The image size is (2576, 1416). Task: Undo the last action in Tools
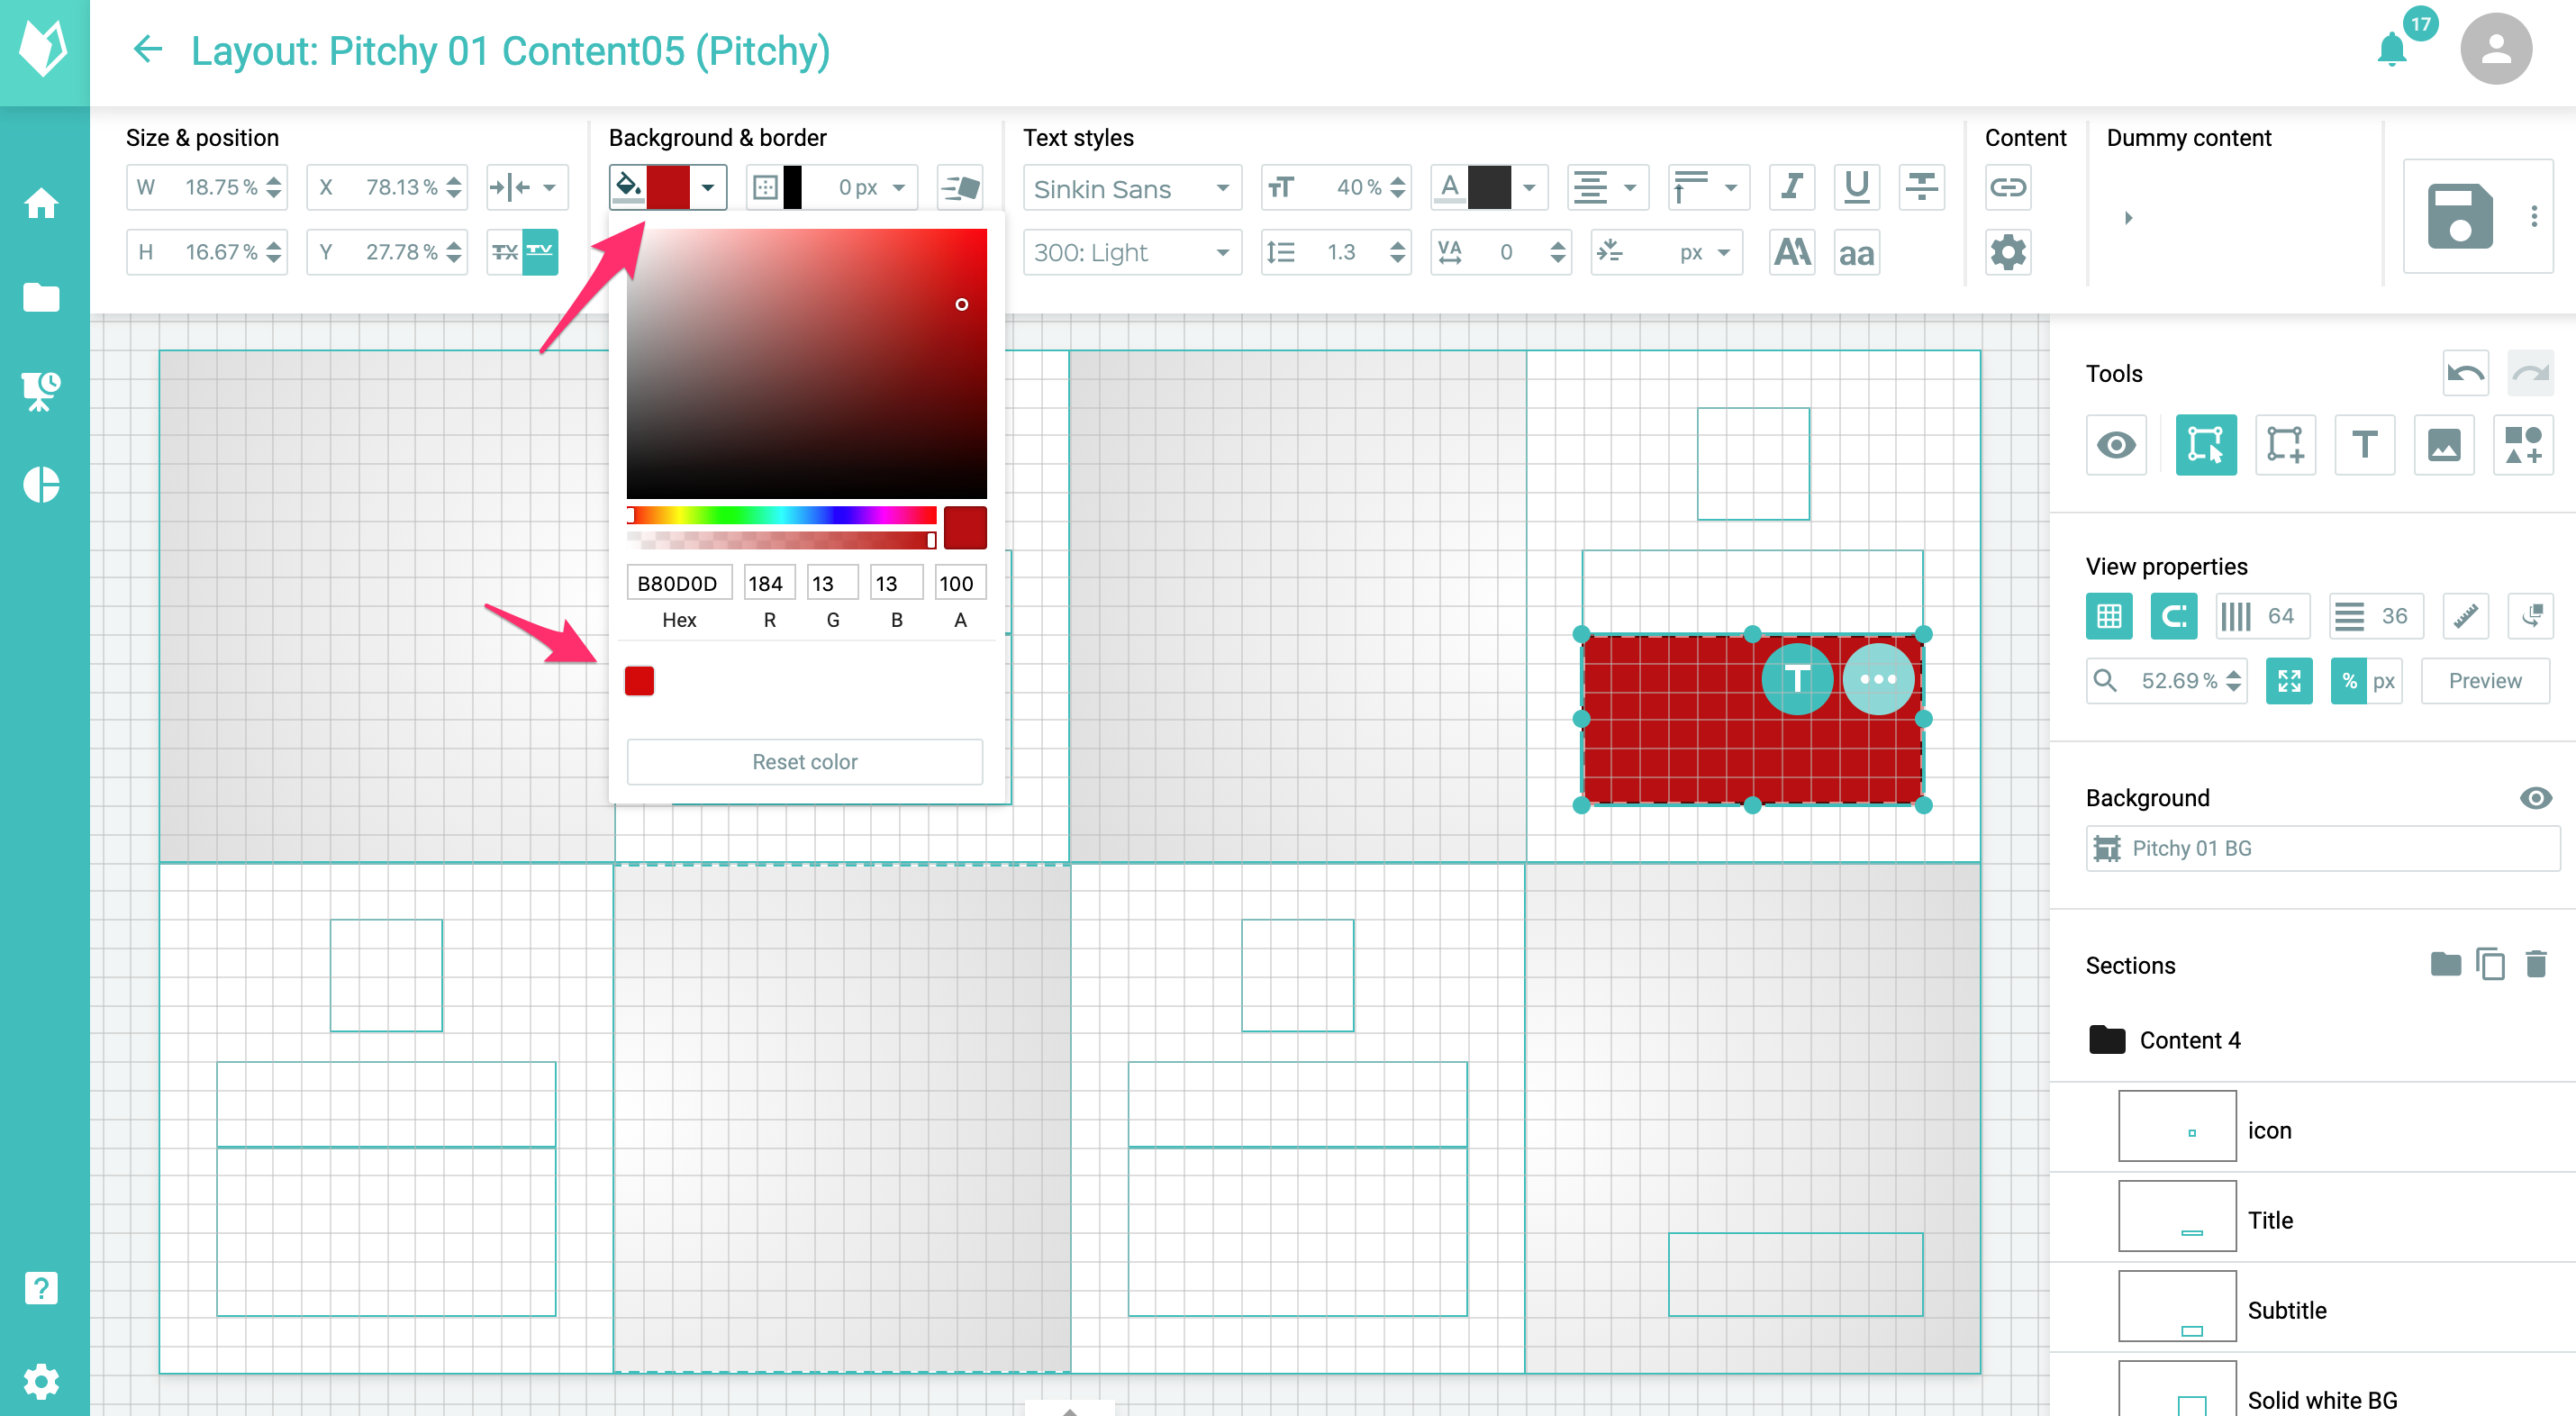[2466, 374]
